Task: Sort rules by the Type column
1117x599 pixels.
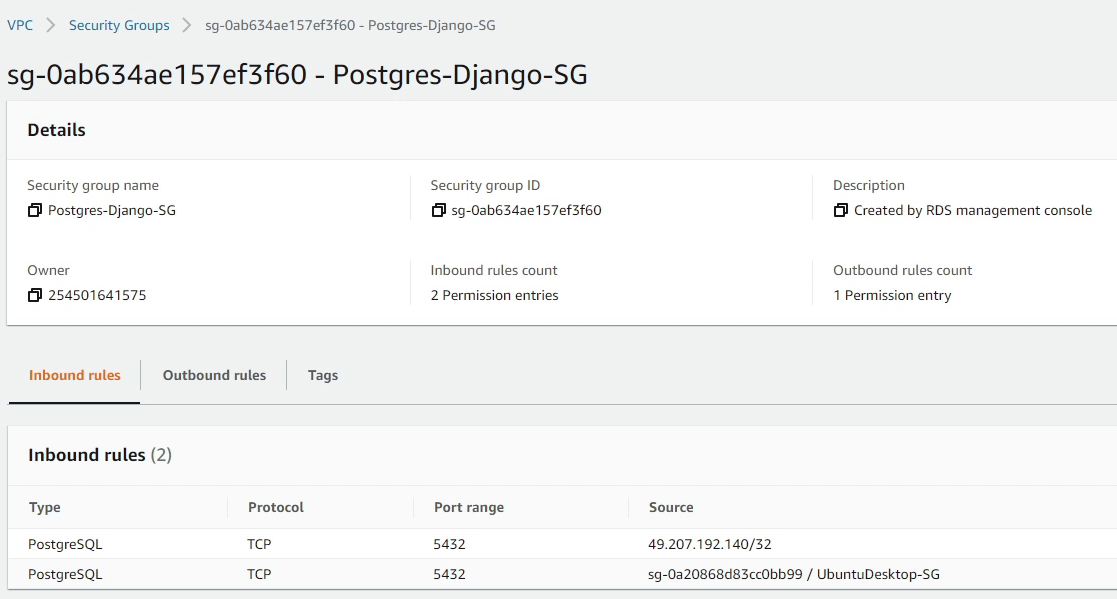Action: 44,507
